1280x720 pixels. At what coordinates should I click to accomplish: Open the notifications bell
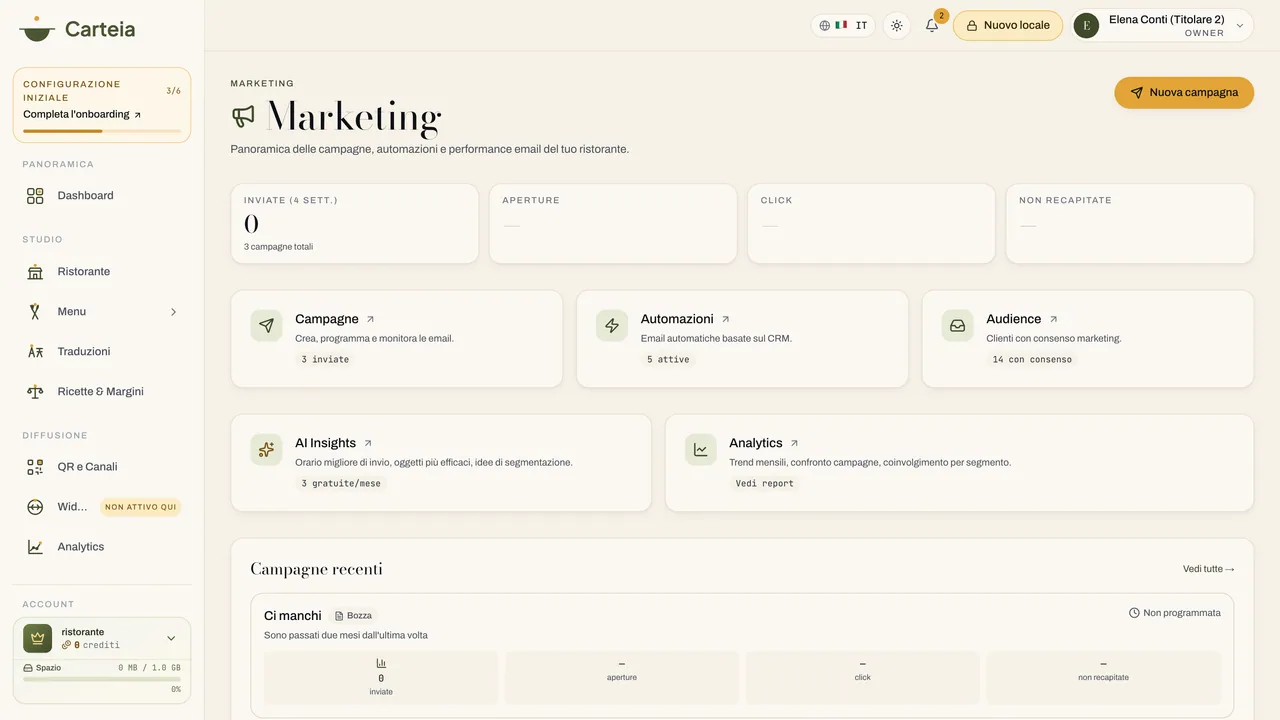[932, 25]
